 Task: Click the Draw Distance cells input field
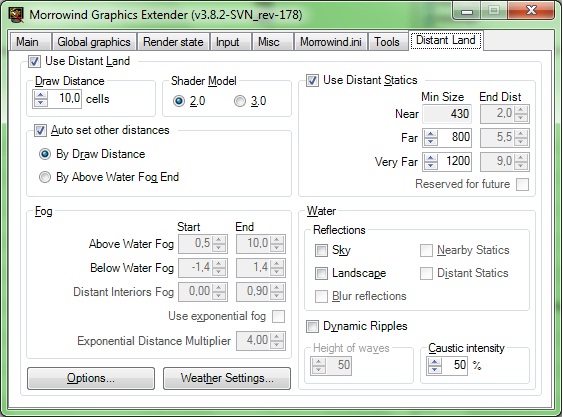pyautogui.click(x=65, y=98)
